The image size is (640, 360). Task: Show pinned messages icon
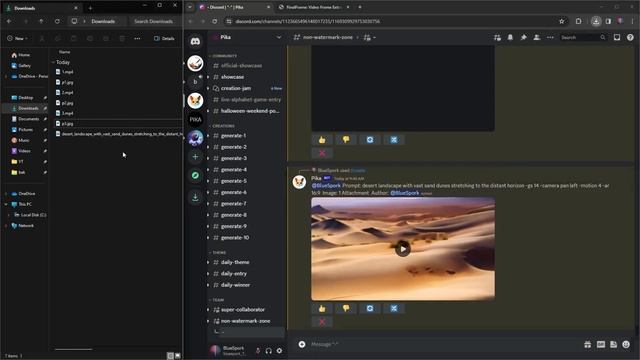[x=523, y=38]
